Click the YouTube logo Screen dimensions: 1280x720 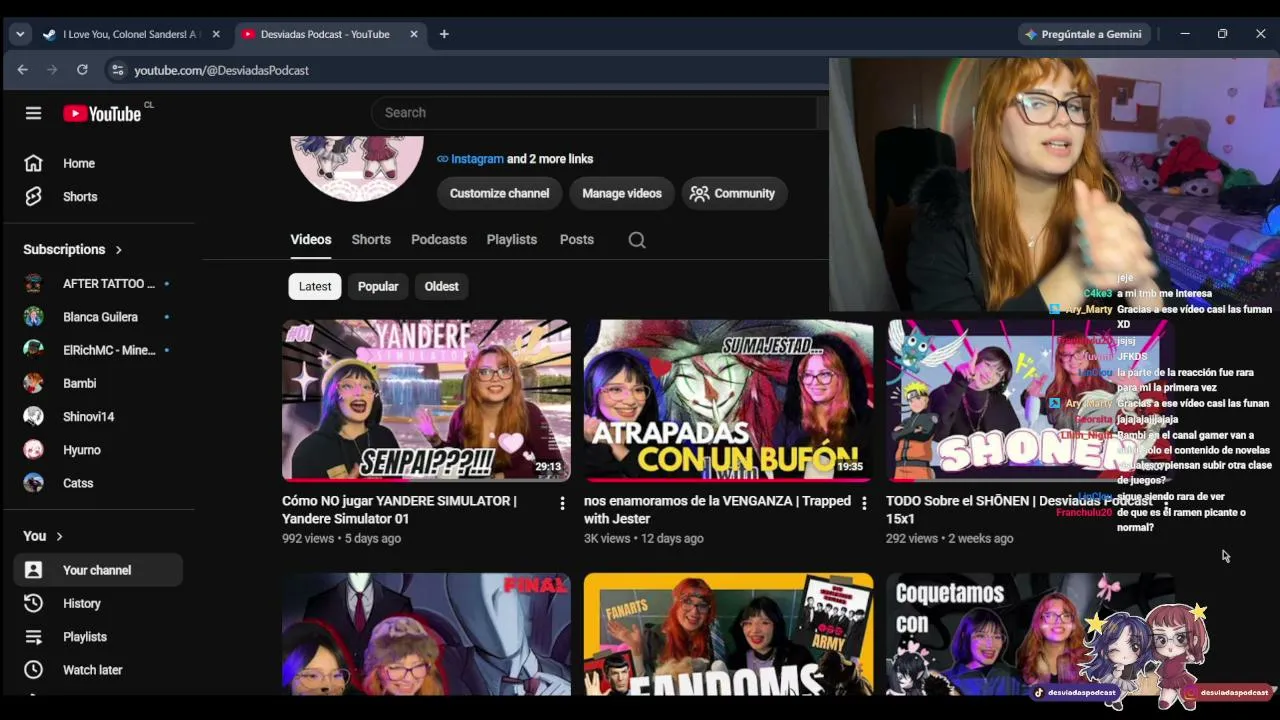(102, 113)
